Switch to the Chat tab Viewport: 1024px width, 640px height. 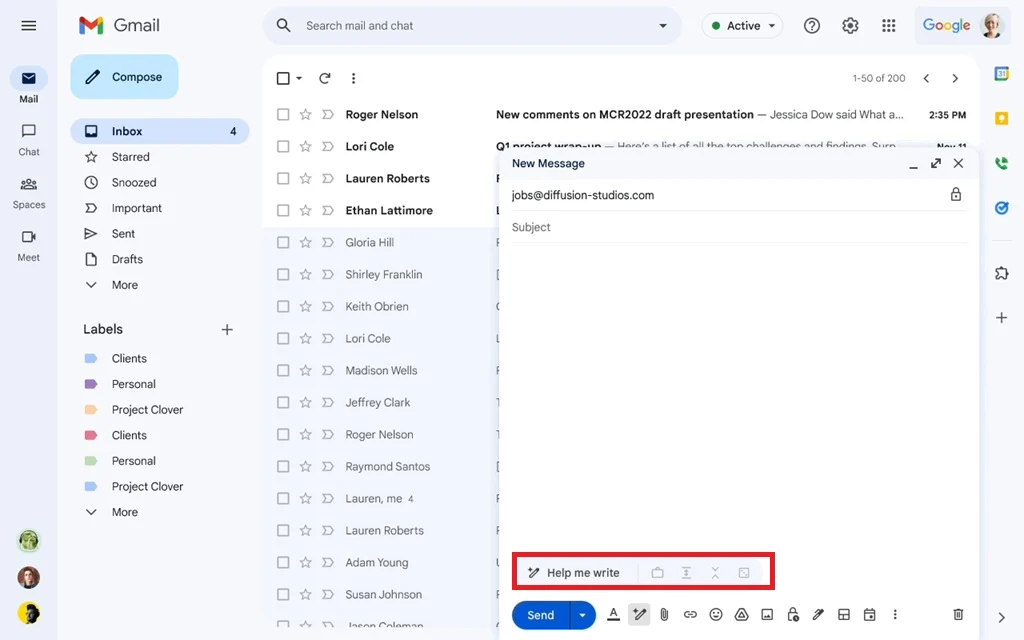point(28,137)
